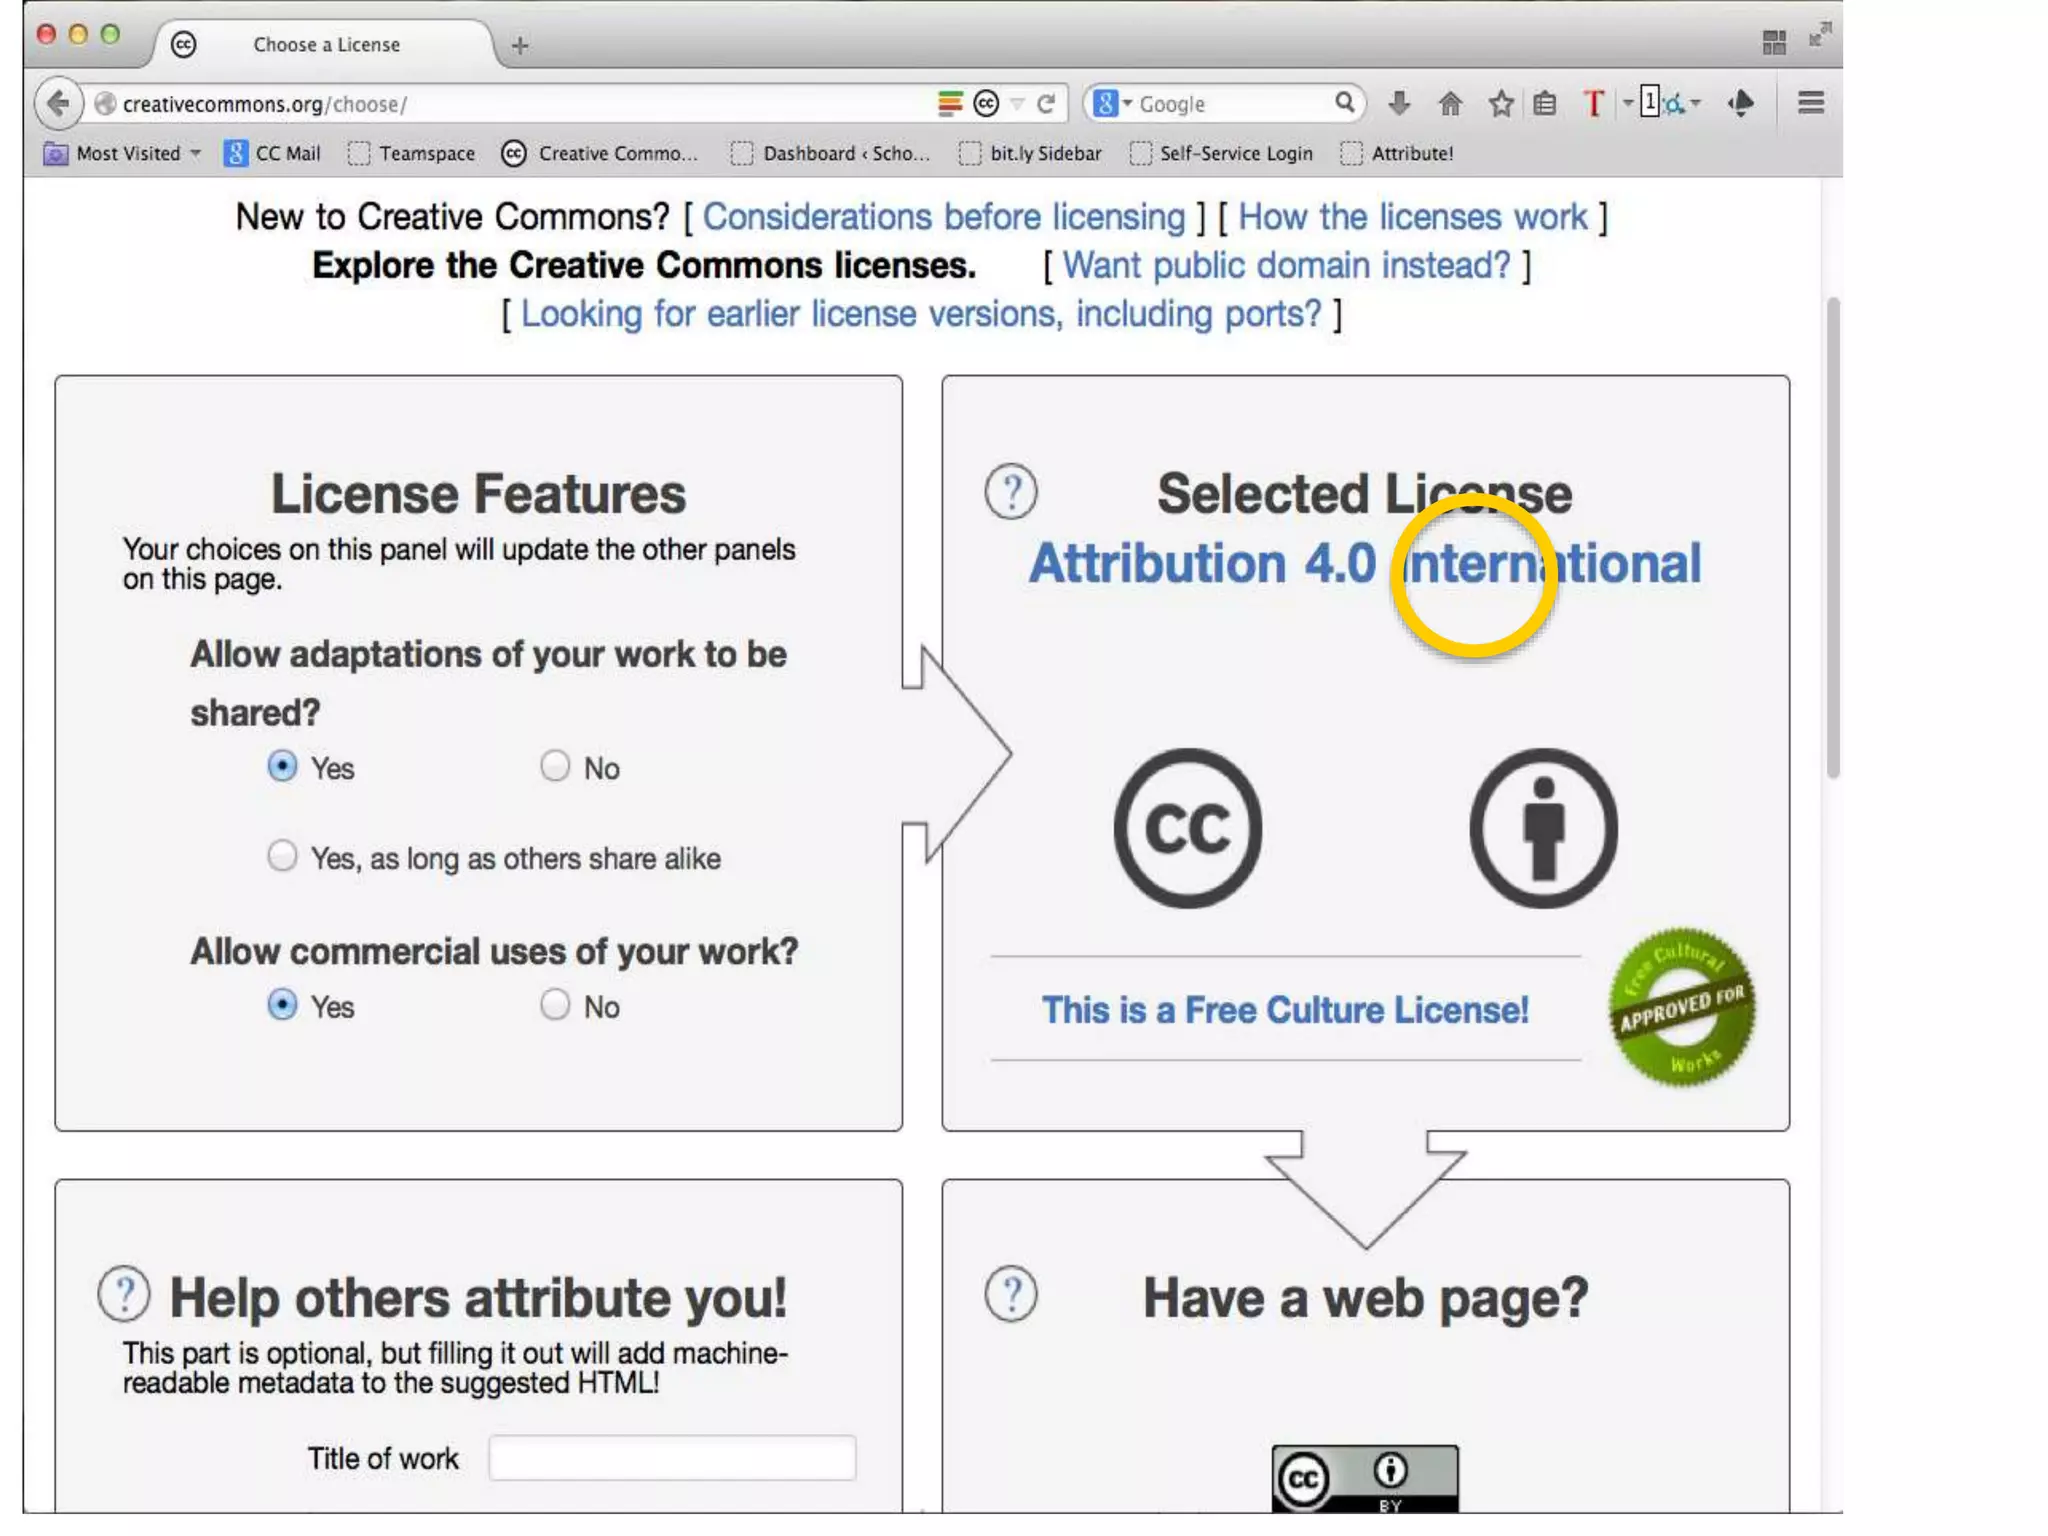The width and height of the screenshot is (2048, 1536).
Task: Open the hamburger menu icon
Action: click(1810, 103)
